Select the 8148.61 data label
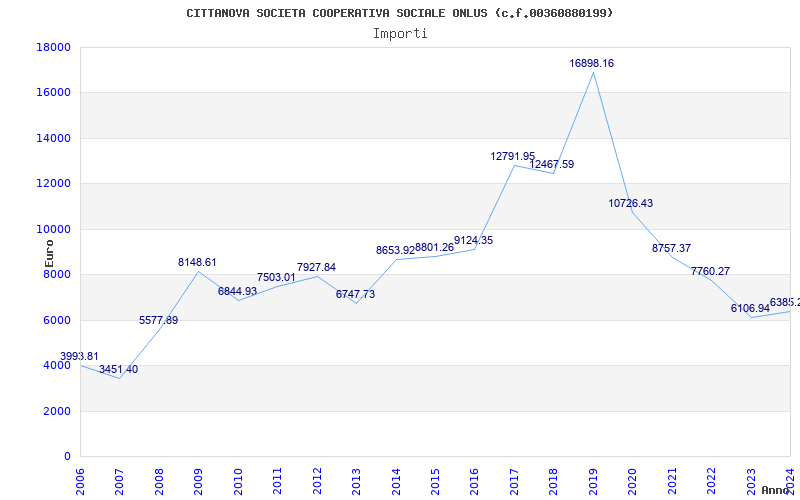 click(197, 262)
